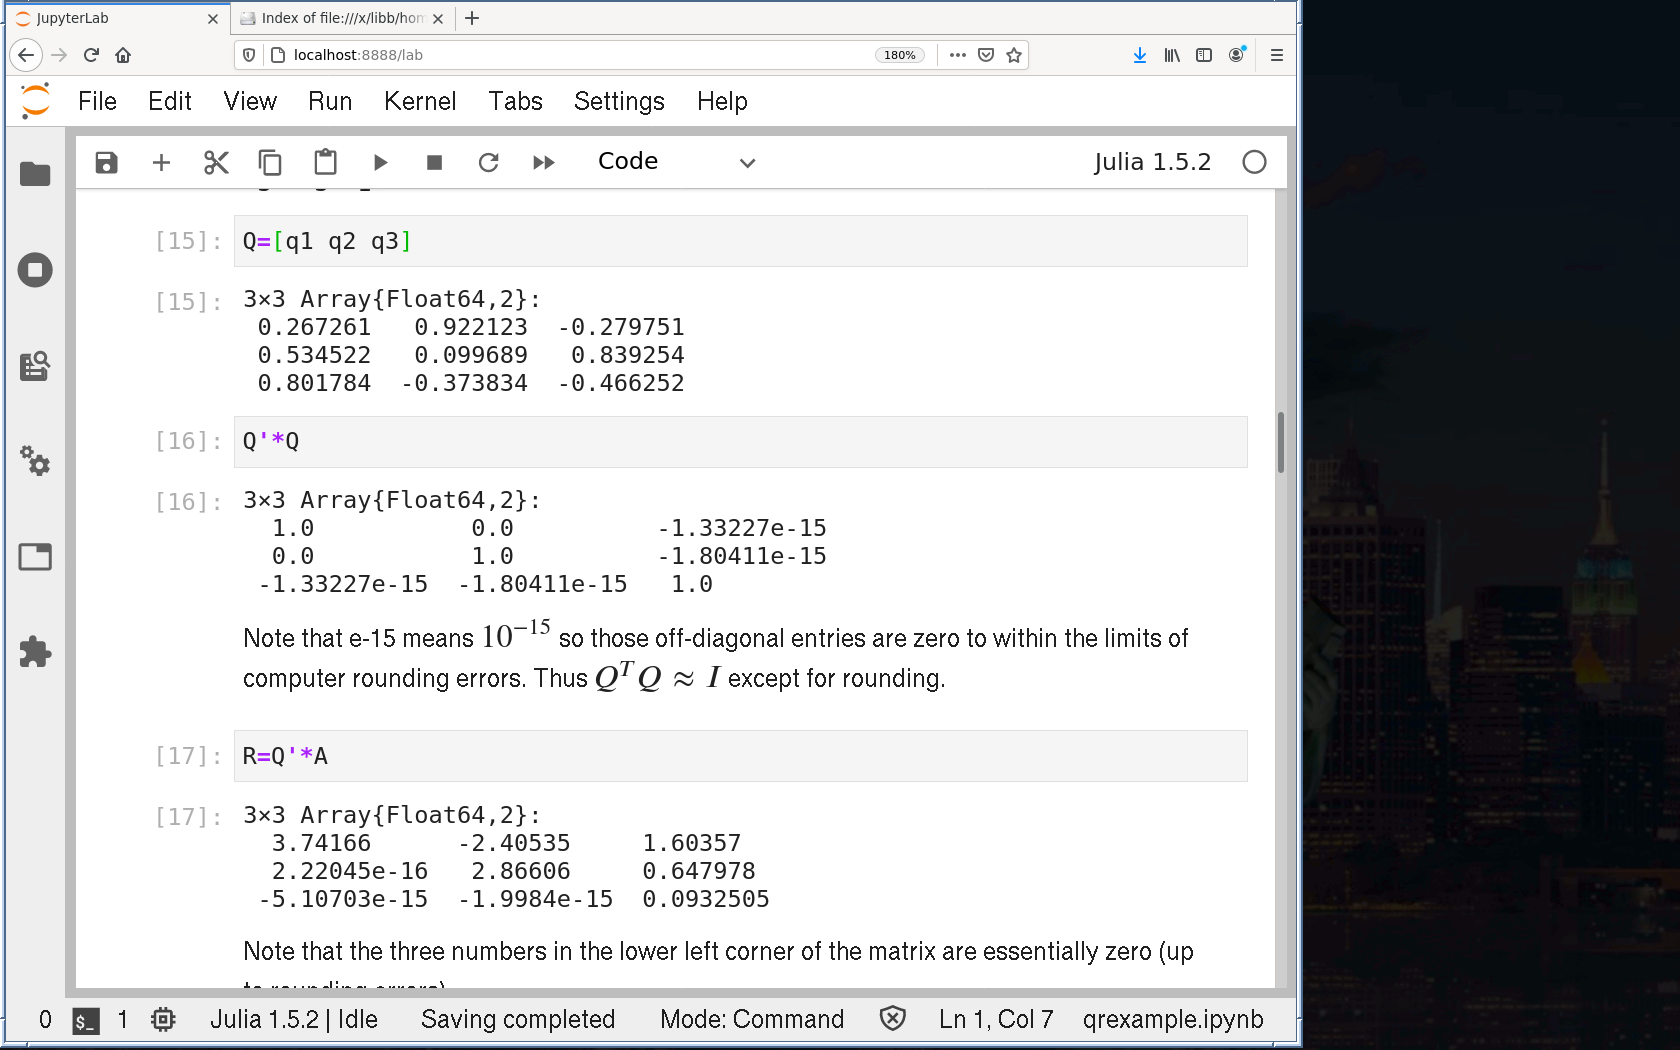Screen dimensions: 1680x1050
Task: Open the Settings menu
Action: [618, 101]
